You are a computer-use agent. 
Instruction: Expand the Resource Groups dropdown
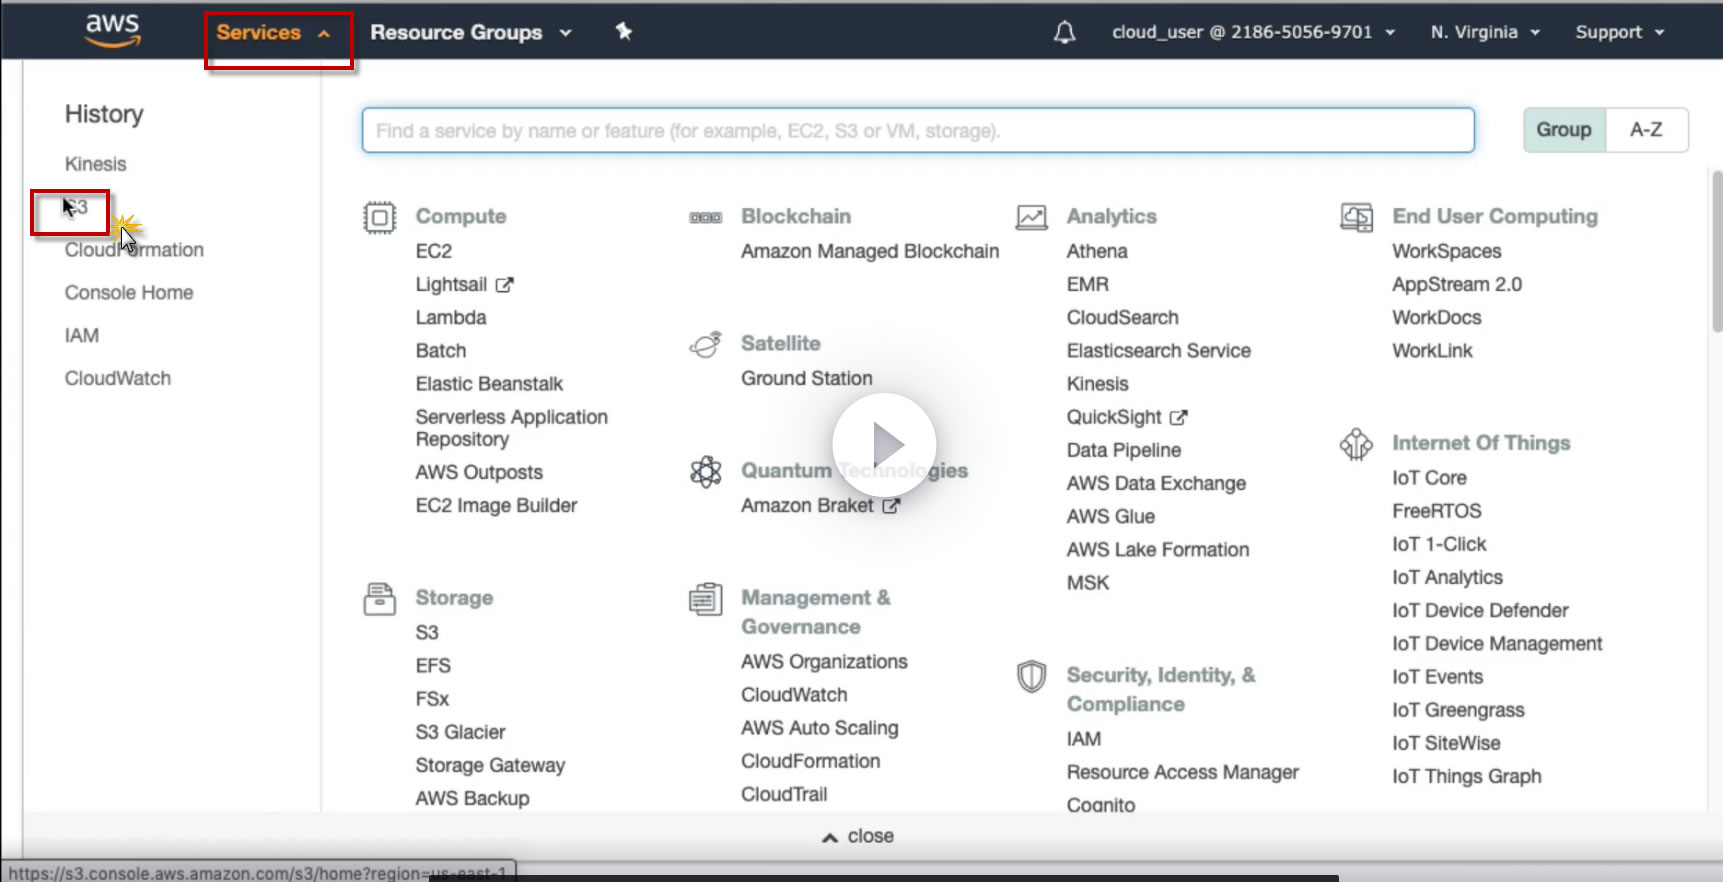[x=470, y=32]
